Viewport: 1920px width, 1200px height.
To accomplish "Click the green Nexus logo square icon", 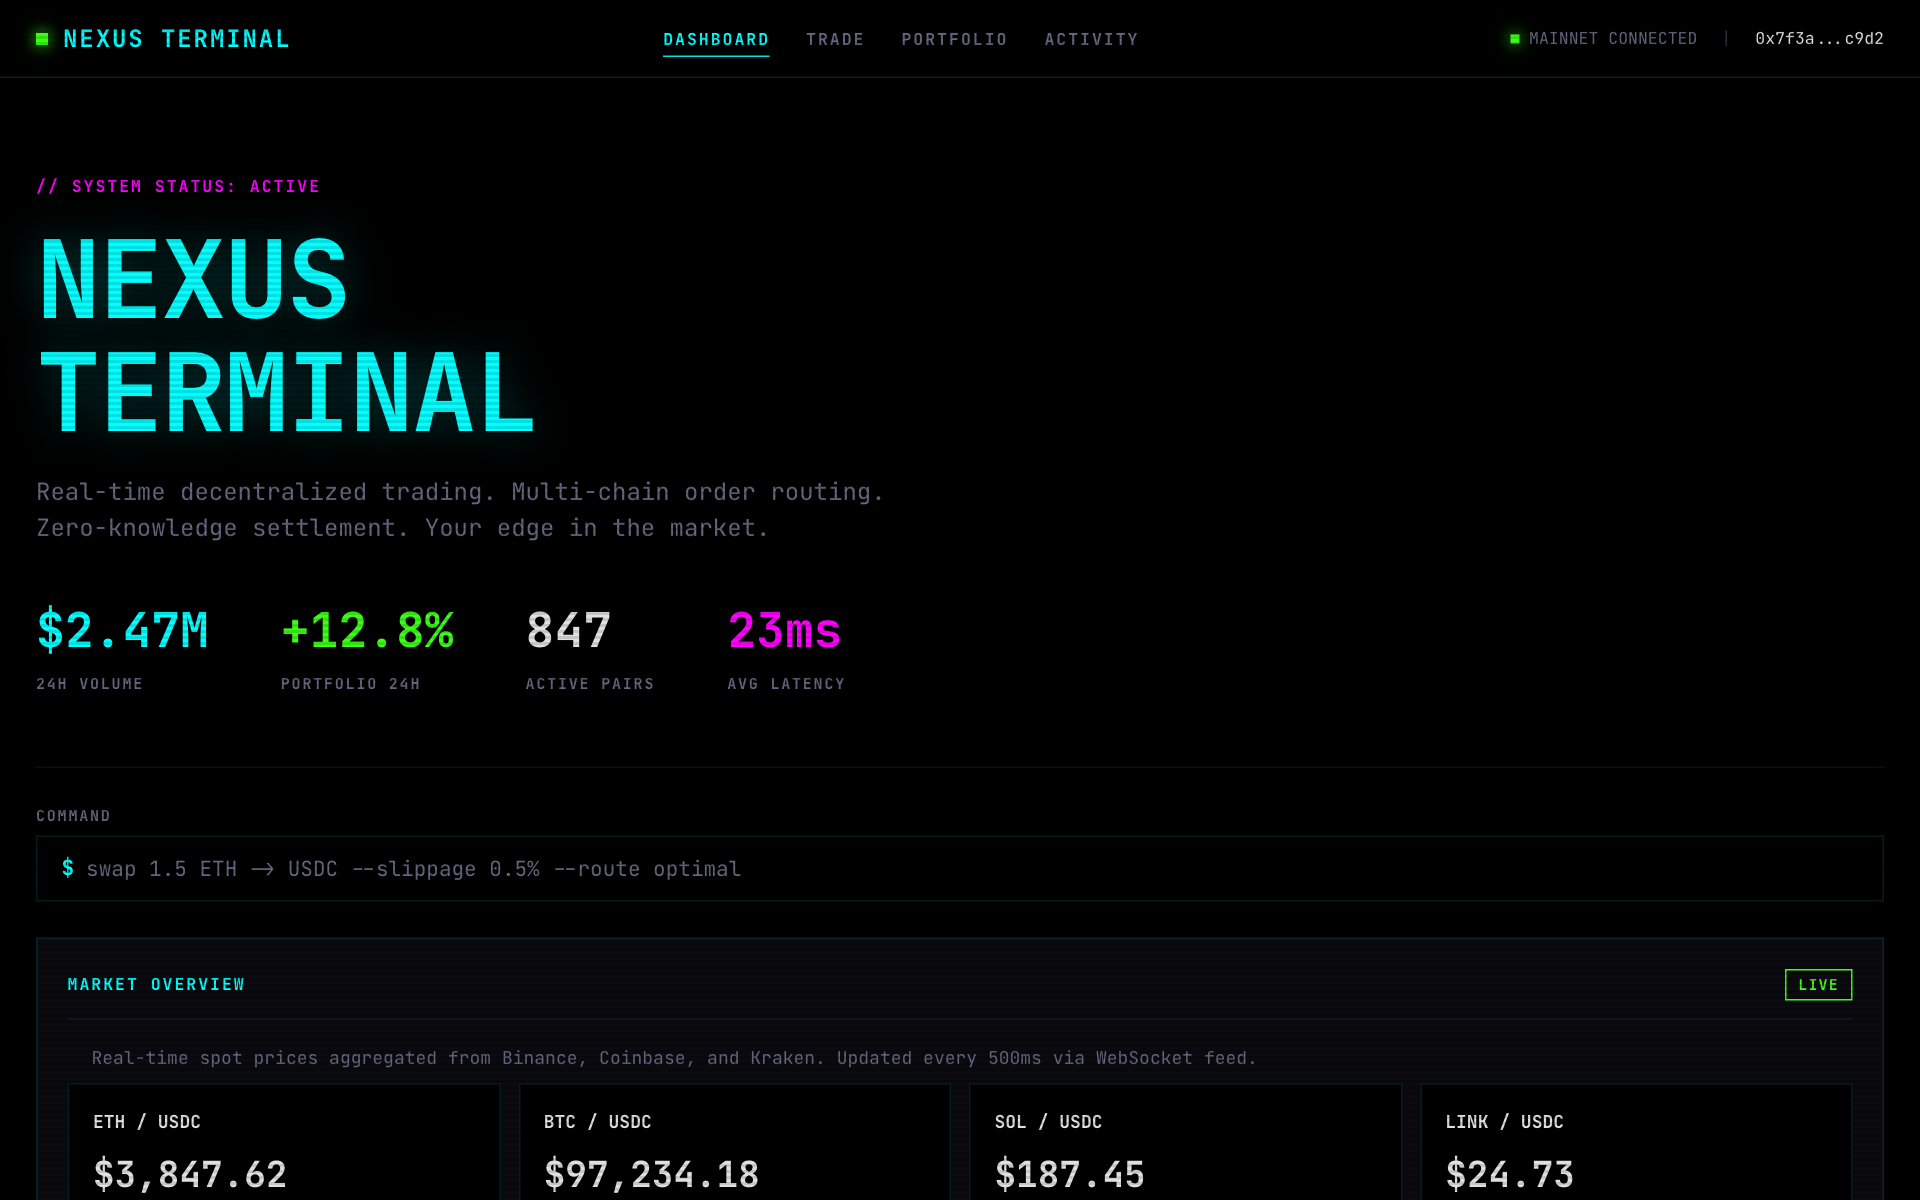I will [42, 39].
